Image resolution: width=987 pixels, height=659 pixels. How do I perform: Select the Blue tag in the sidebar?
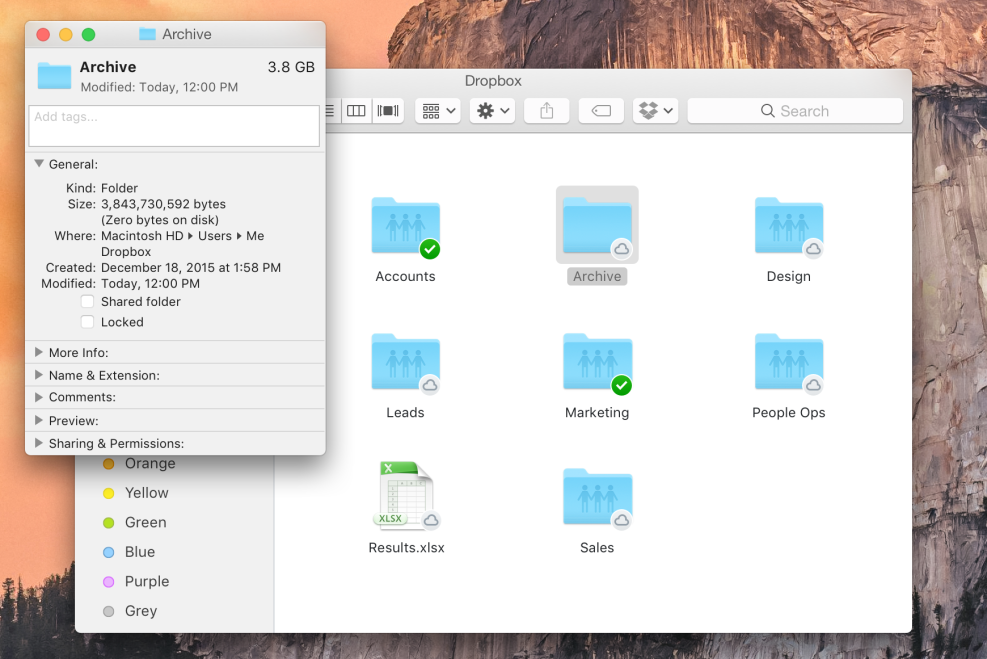[x=146, y=551]
